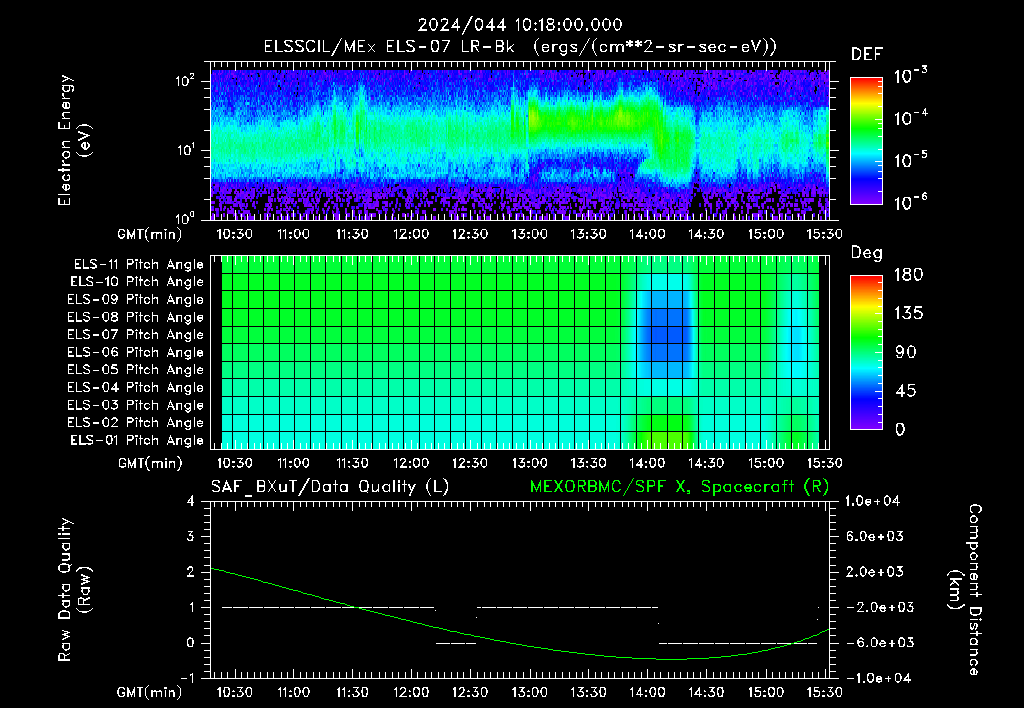Viewport: 1024px width, 708px height.
Task: Click the Deg pitch angle colorbar
Action: tap(866, 353)
